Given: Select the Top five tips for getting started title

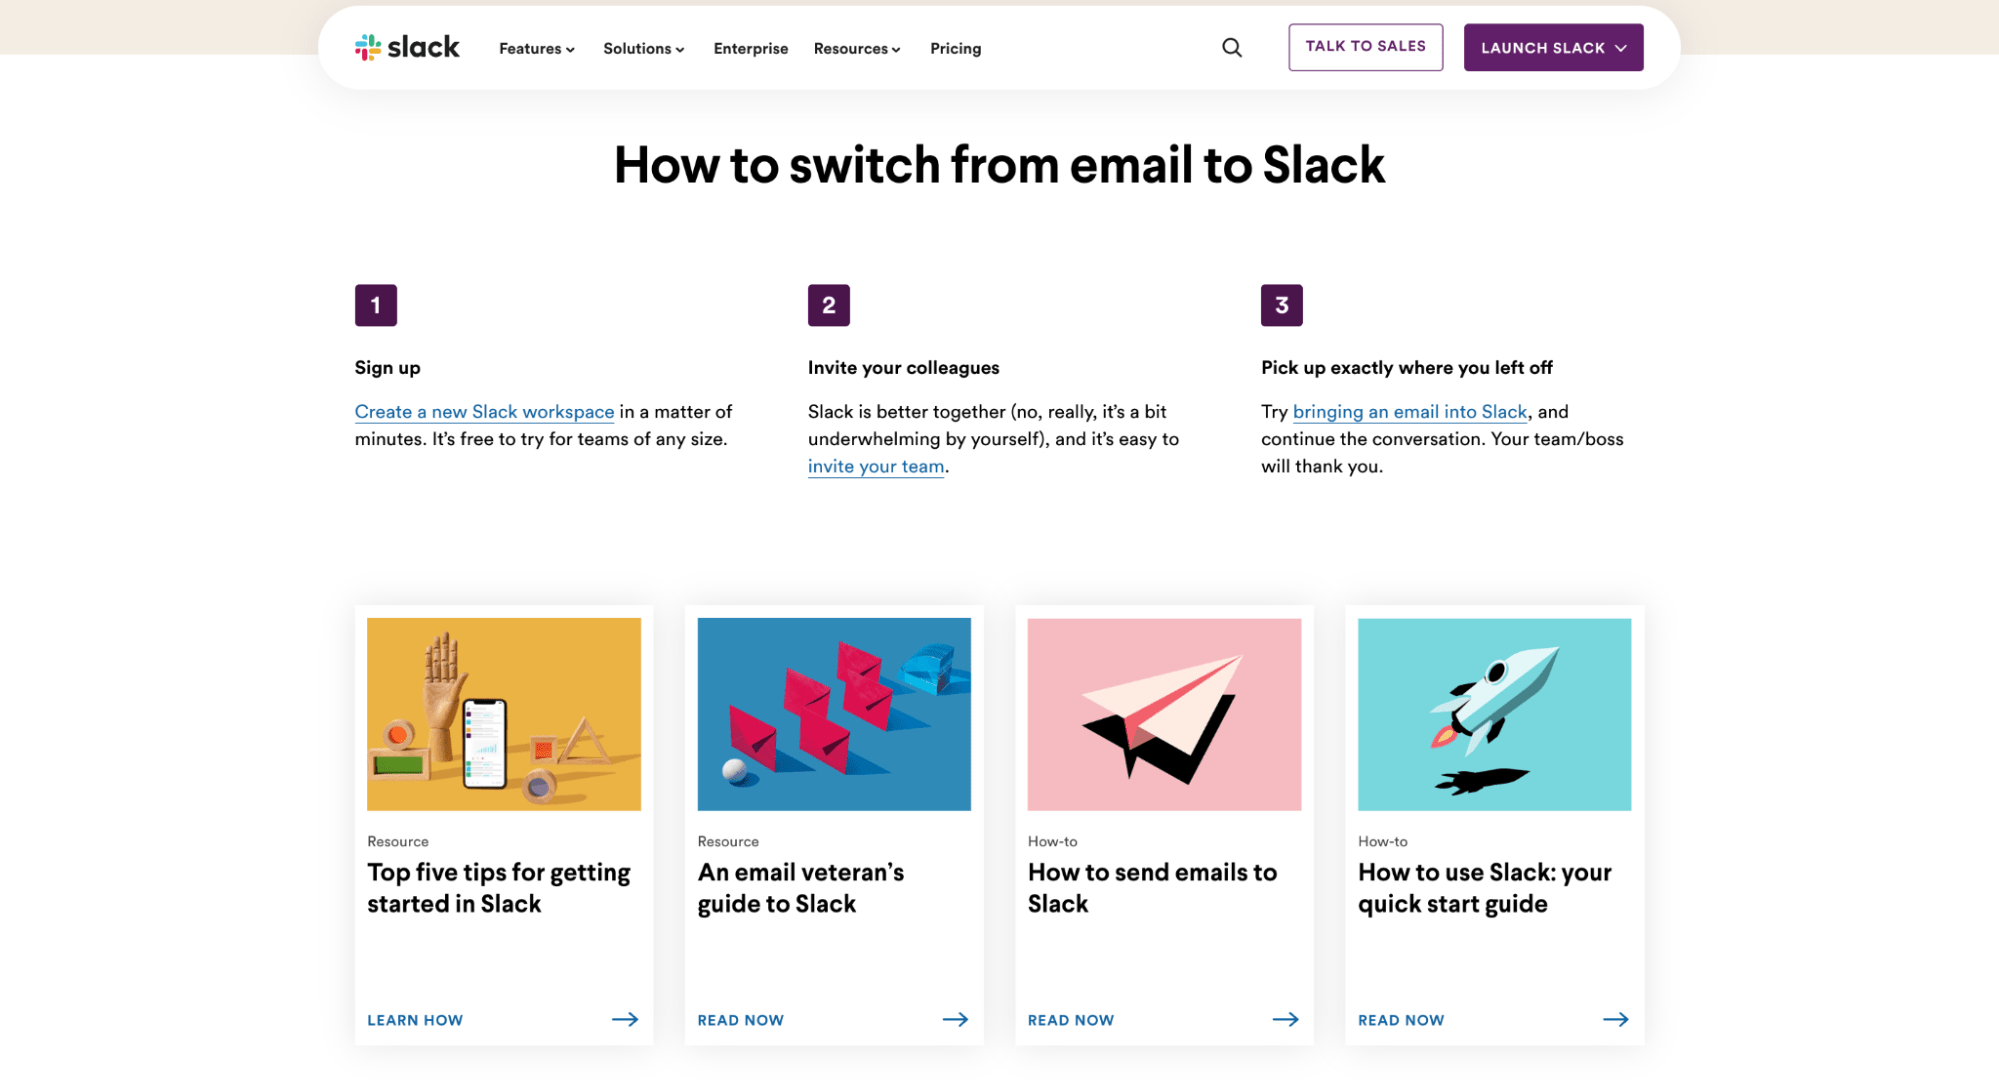Looking at the screenshot, I should click(x=498, y=888).
